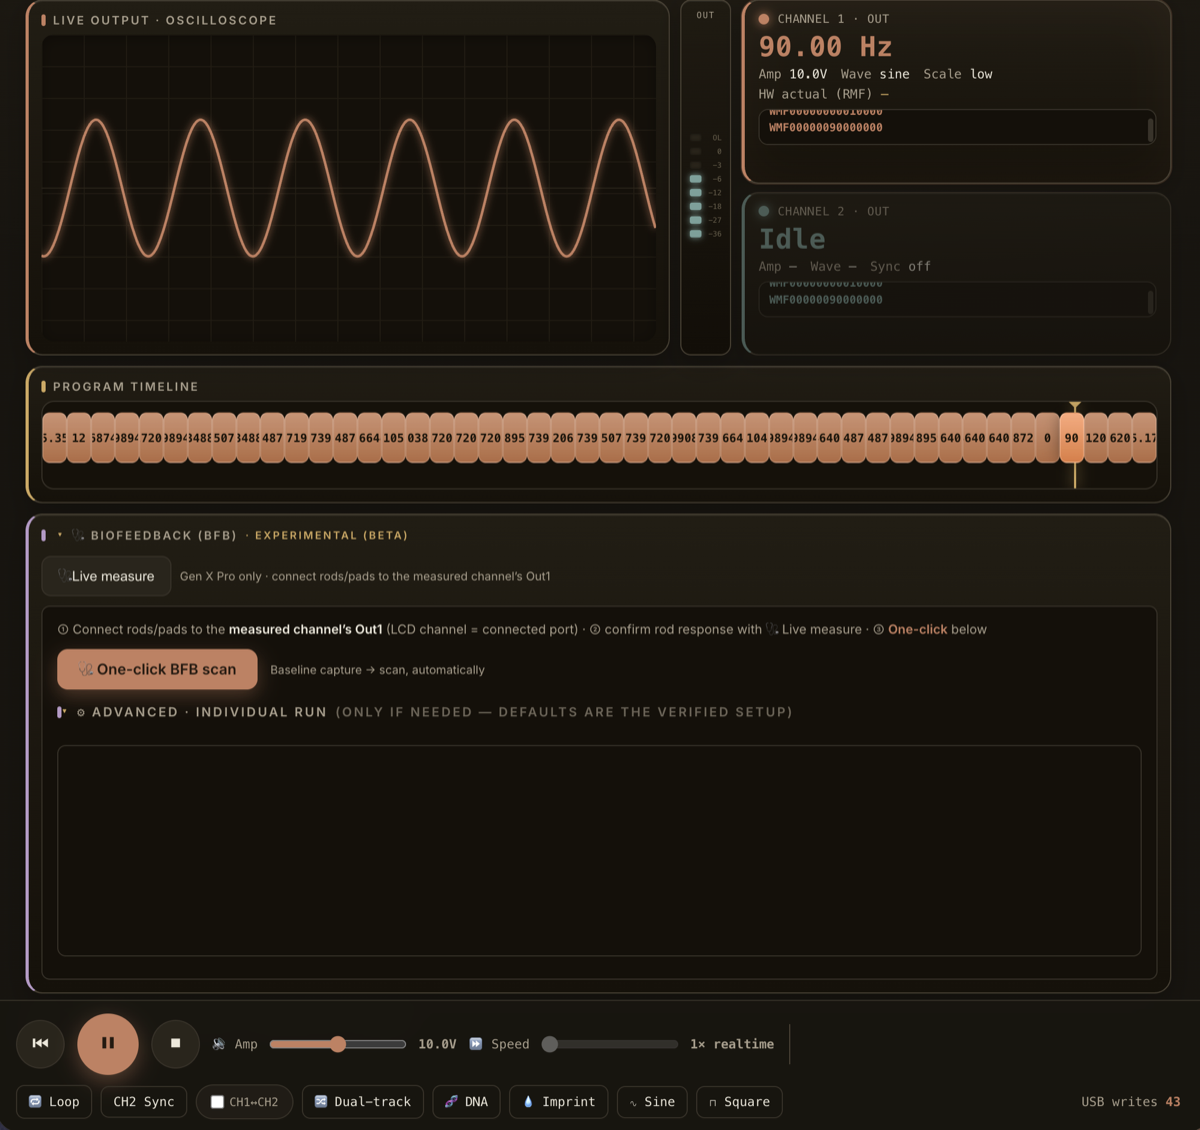Pause playback with the orange pause button
Image resolution: width=1200 pixels, height=1130 pixels.
tap(108, 1043)
